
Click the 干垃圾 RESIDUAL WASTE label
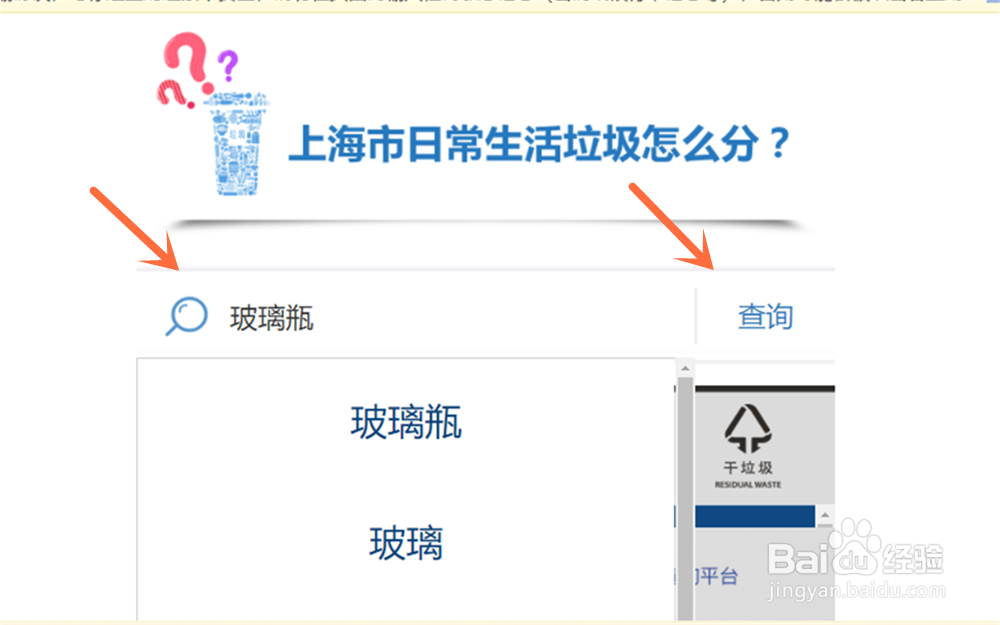coord(748,475)
